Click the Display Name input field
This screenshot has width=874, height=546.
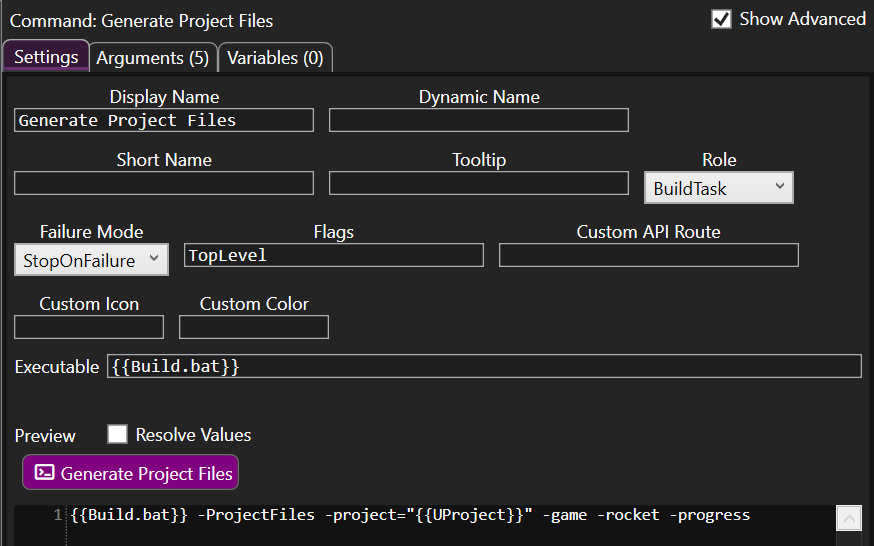[164, 120]
